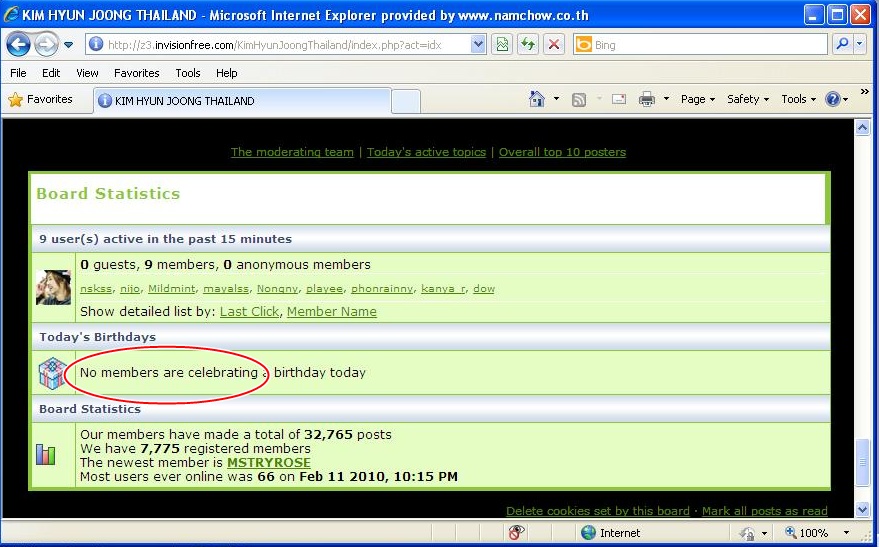This screenshot has width=879, height=547.
Task: Open the Help menu
Action: coord(226,73)
